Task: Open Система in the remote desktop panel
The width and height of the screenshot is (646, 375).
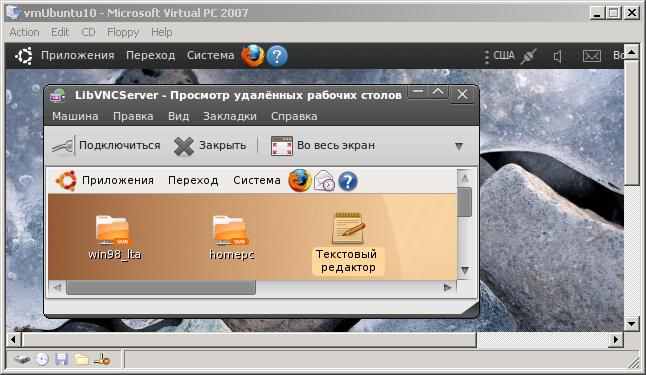Action: tap(257, 180)
